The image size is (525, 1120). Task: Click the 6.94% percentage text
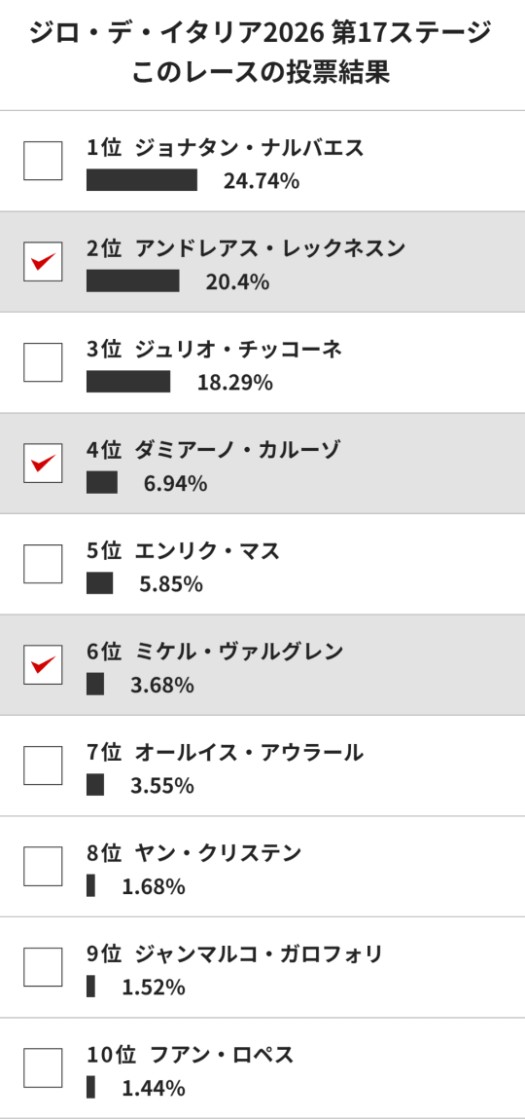click(176, 484)
